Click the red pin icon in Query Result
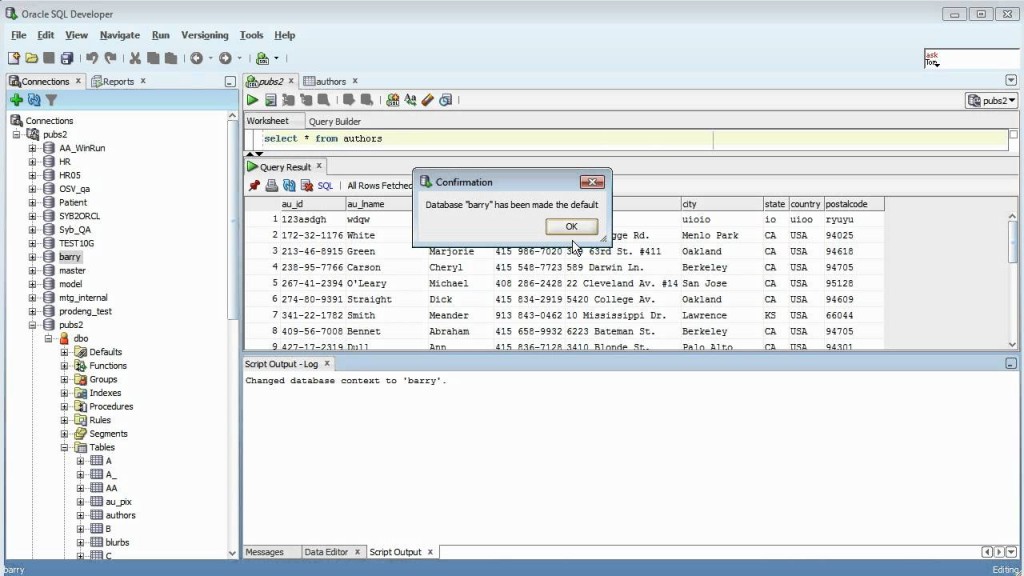 (x=254, y=185)
